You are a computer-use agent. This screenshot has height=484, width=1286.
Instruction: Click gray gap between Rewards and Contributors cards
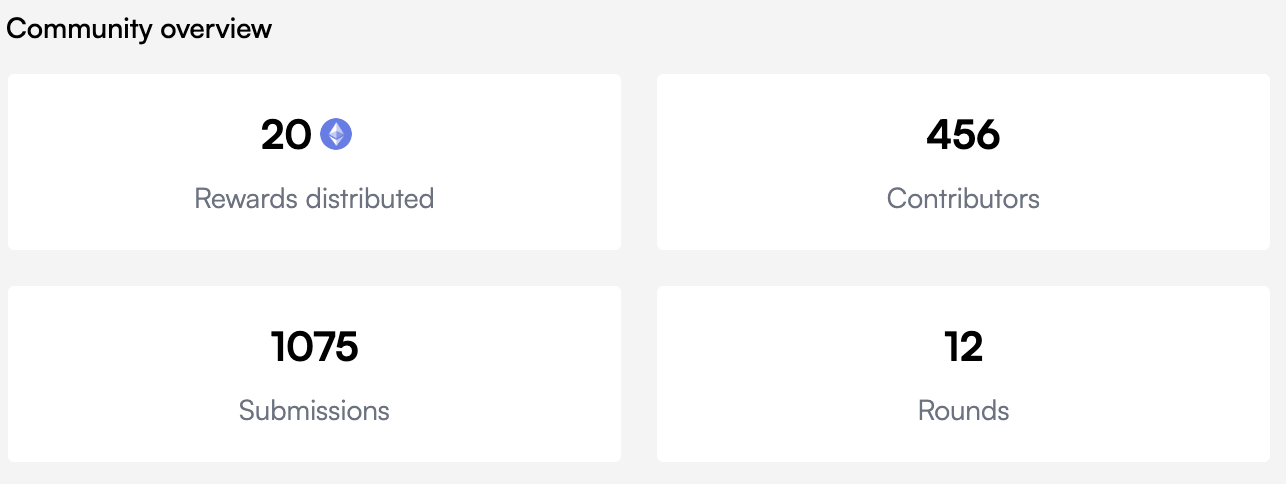click(x=639, y=162)
